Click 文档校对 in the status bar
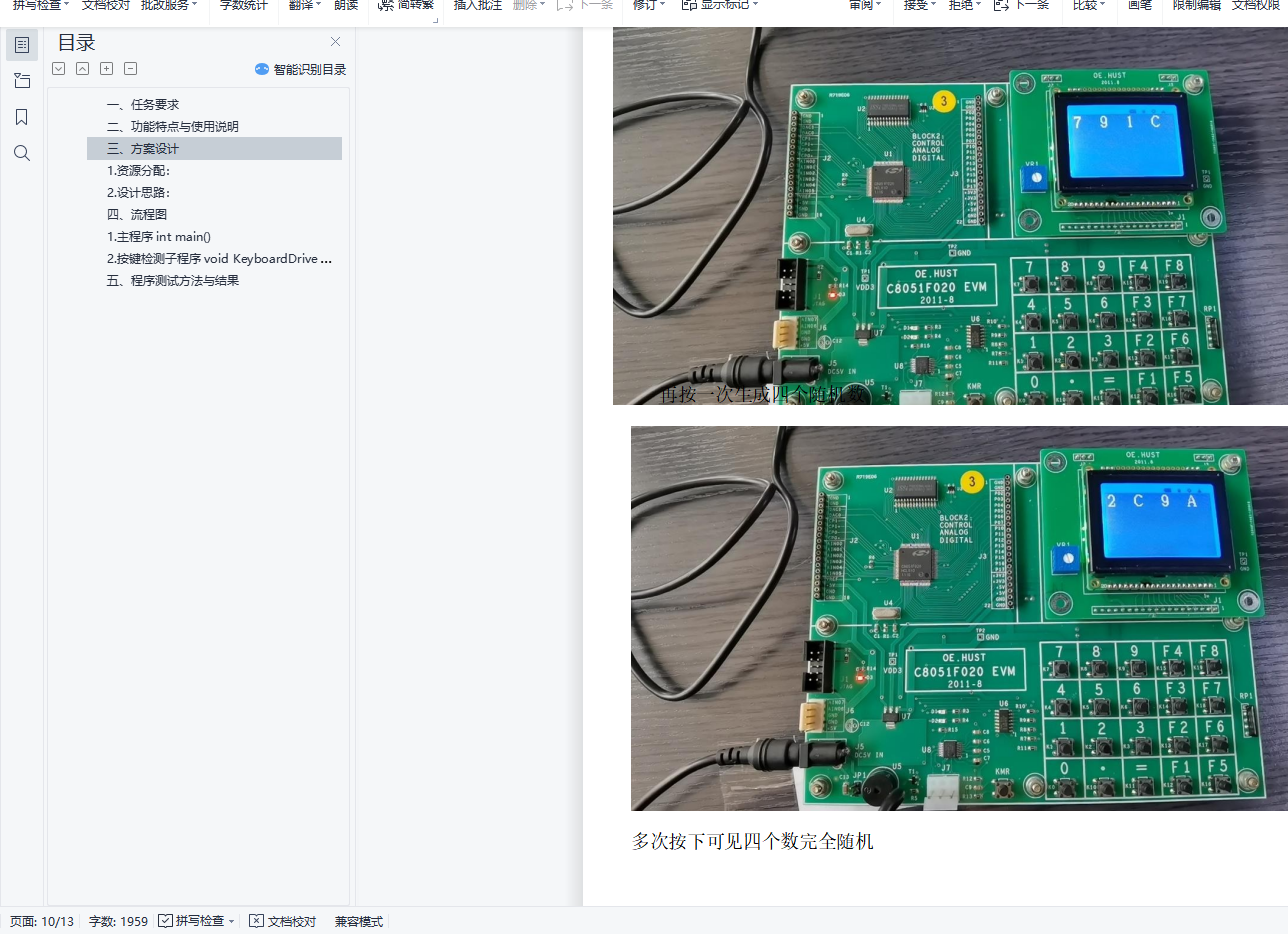This screenshot has width=1288, height=934. tap(283, 921)
